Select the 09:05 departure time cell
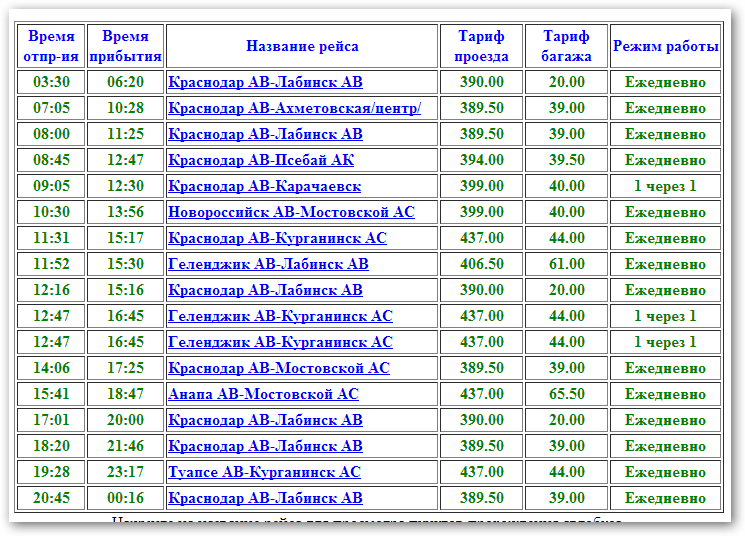The image size is (745, 536). coord(51,186)
